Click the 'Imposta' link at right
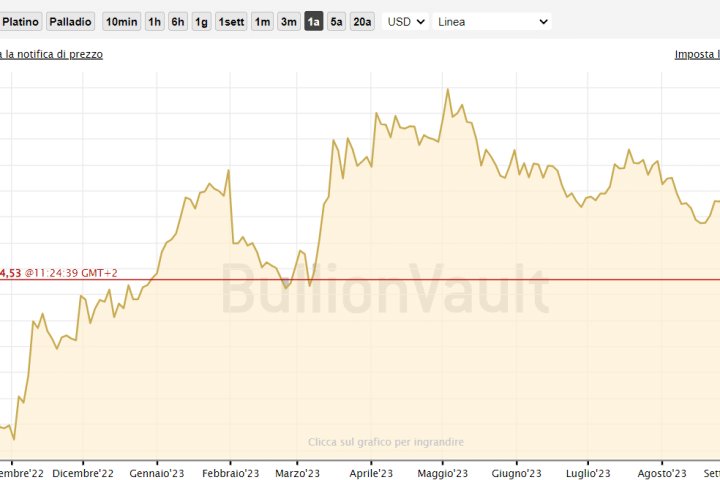The height and width of the screenshot is (480, 720). [x=697, y=54]
